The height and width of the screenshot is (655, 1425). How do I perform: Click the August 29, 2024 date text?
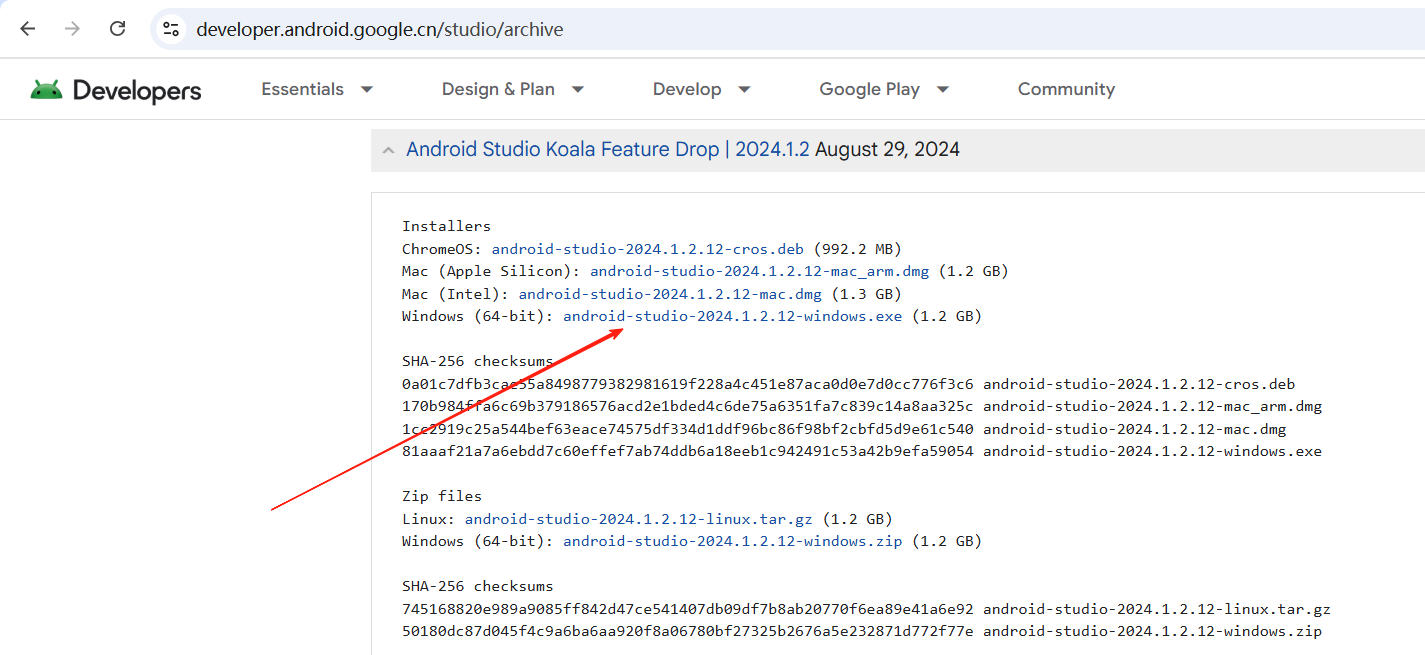(888, 150)
